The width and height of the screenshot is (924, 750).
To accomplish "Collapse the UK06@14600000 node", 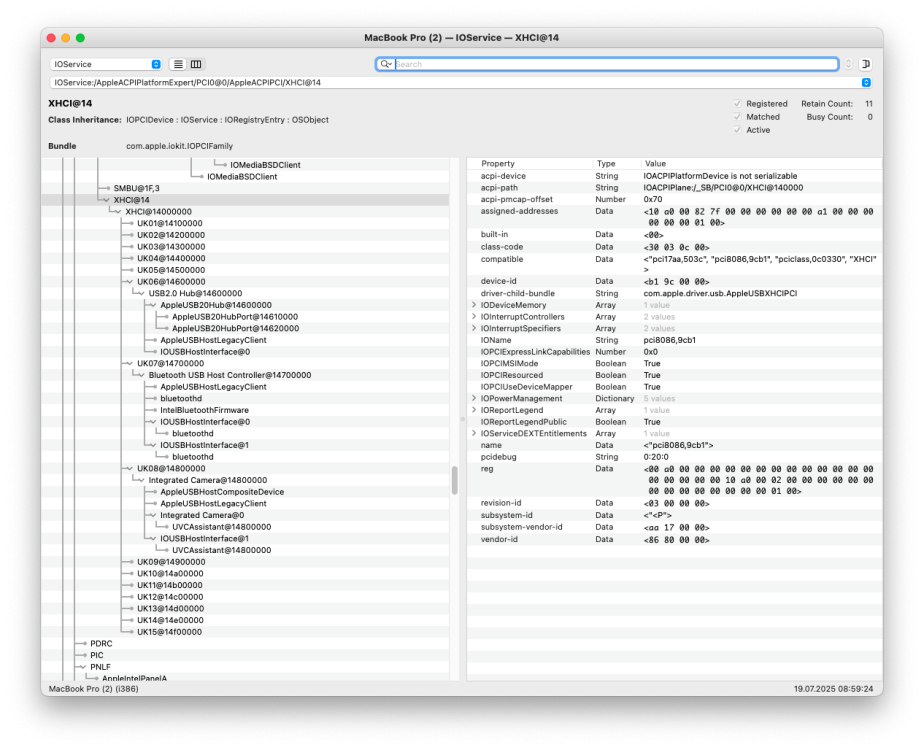I will coord(130,282).
